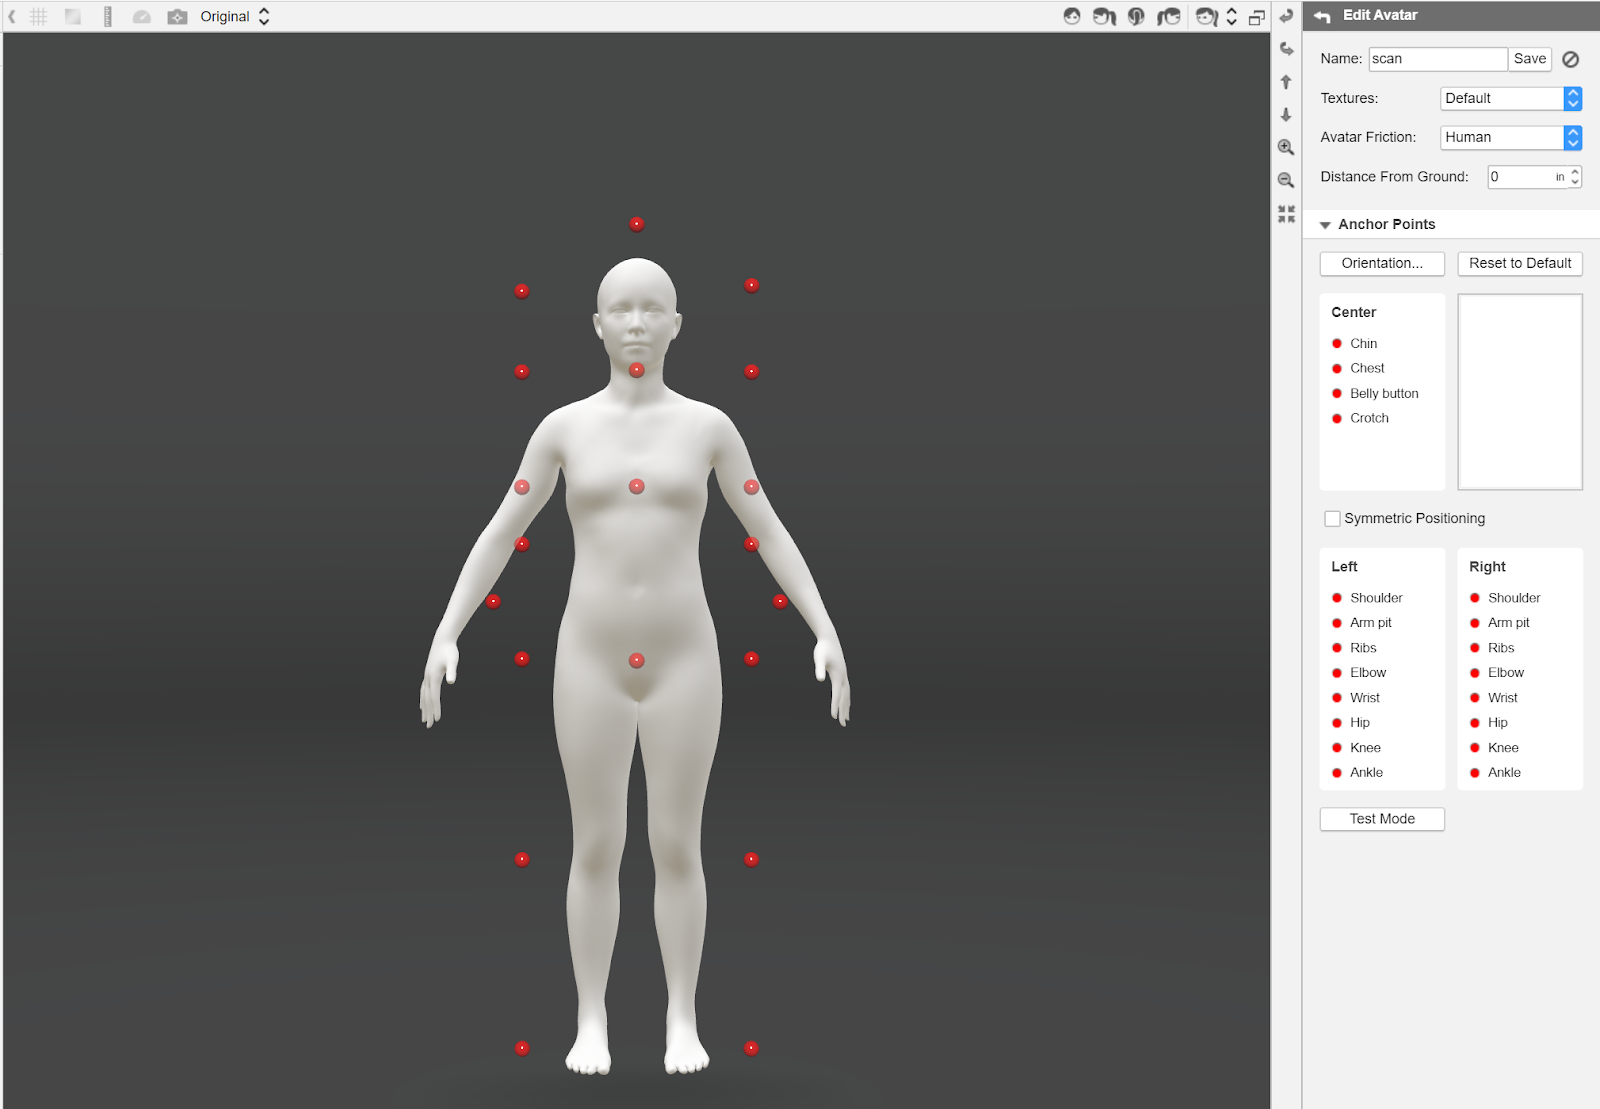The image size is (1600, 1109).
Task: Click the avatar Name field
Action: pos(1438,59)
